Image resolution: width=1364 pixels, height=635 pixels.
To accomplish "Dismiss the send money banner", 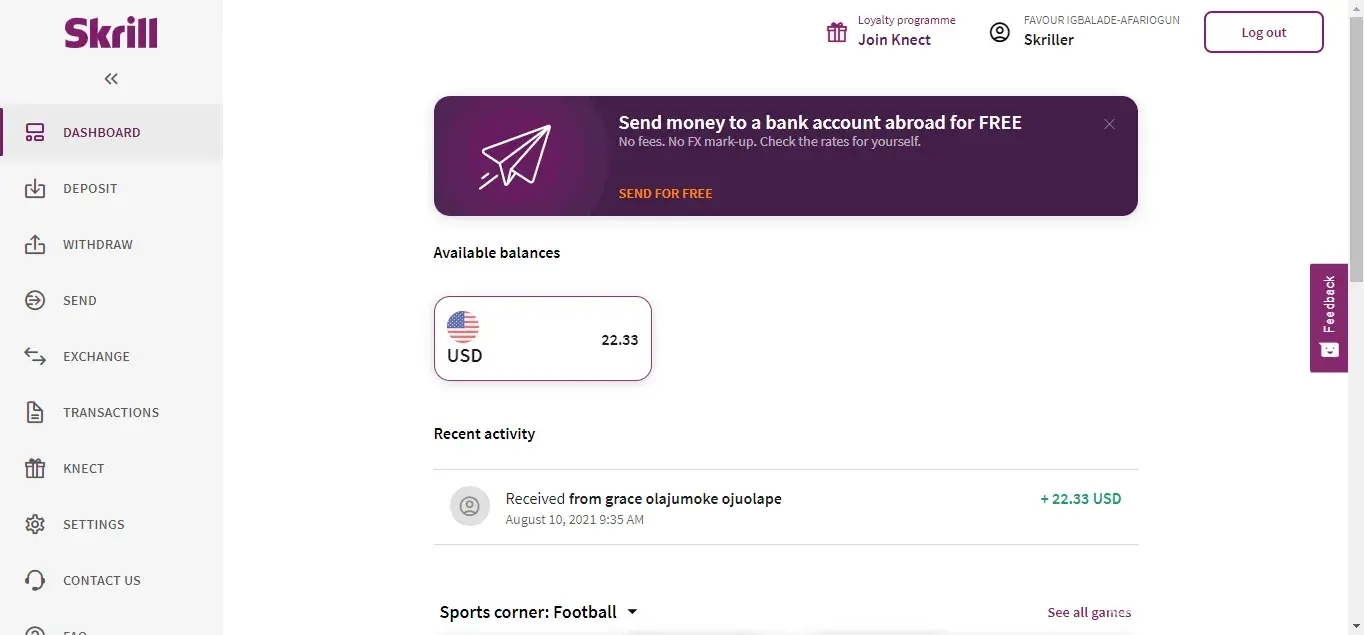I will click(x=1109, y=124).
